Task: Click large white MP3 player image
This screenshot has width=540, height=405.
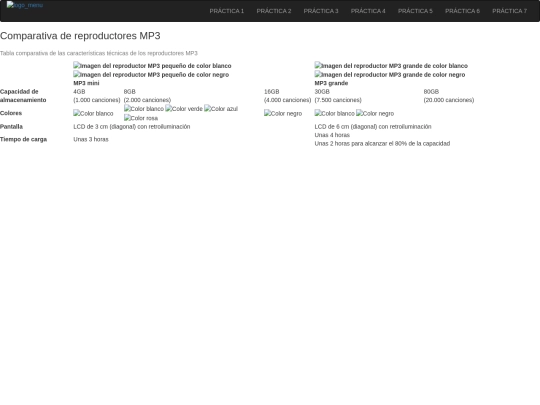Action: coord(391,65)
